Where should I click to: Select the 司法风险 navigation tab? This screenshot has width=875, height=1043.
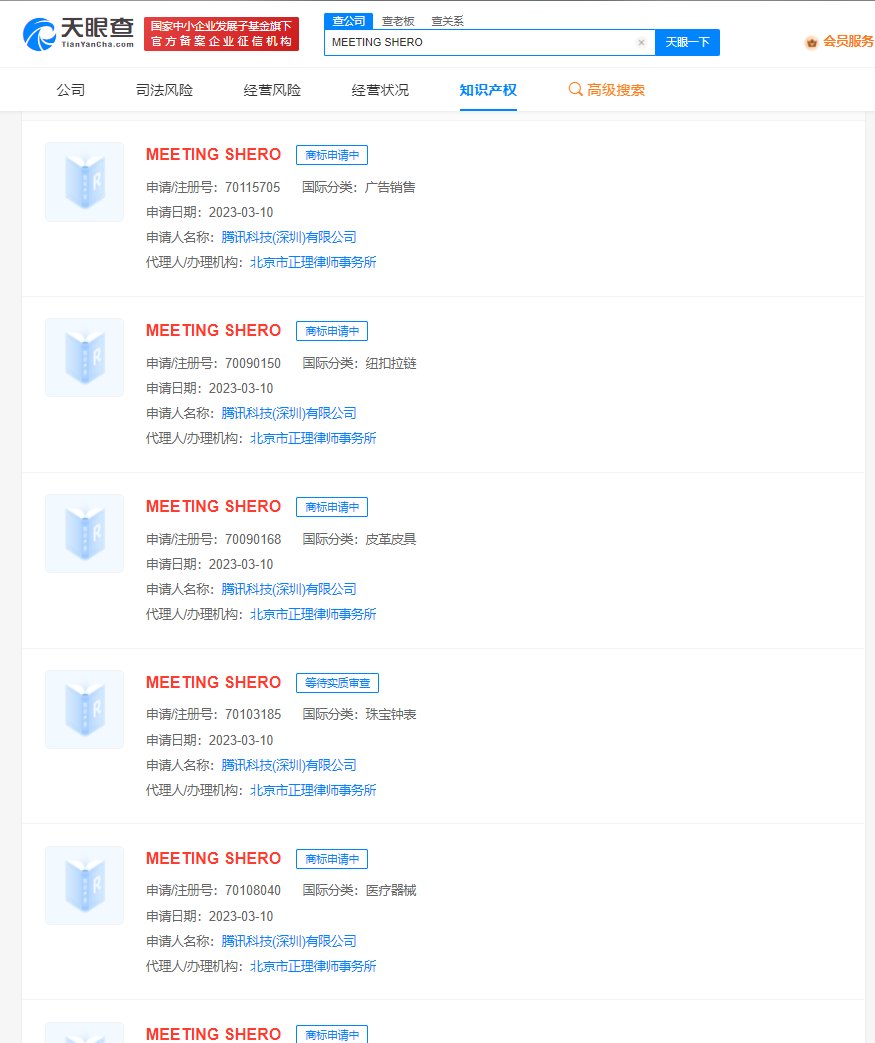click(164, 90)
